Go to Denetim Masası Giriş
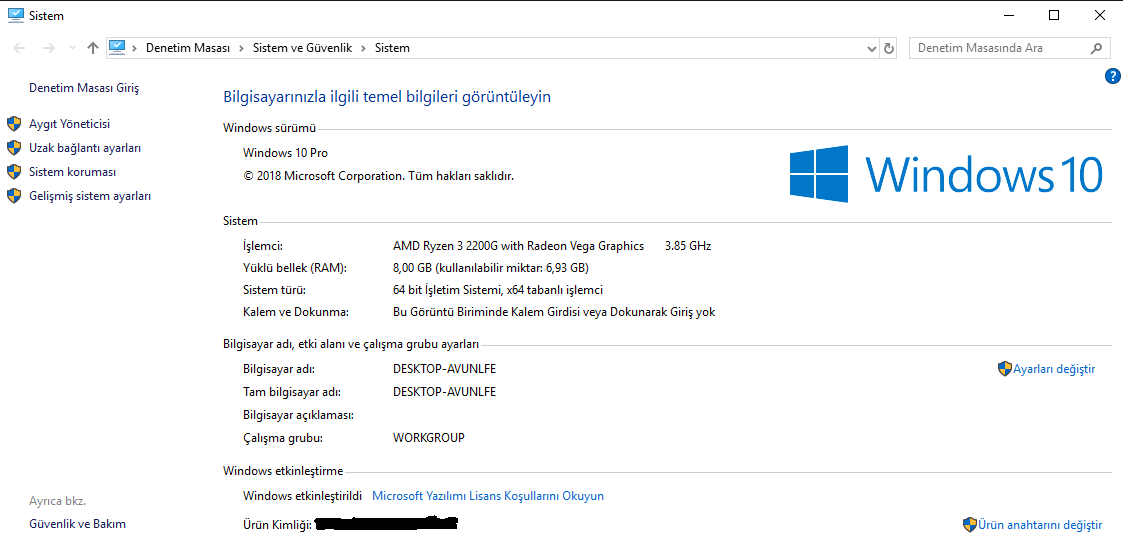 84,88
